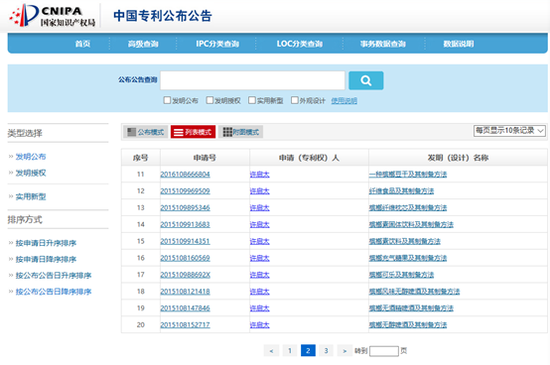Open application number 2015108121418

click(185, 291)
